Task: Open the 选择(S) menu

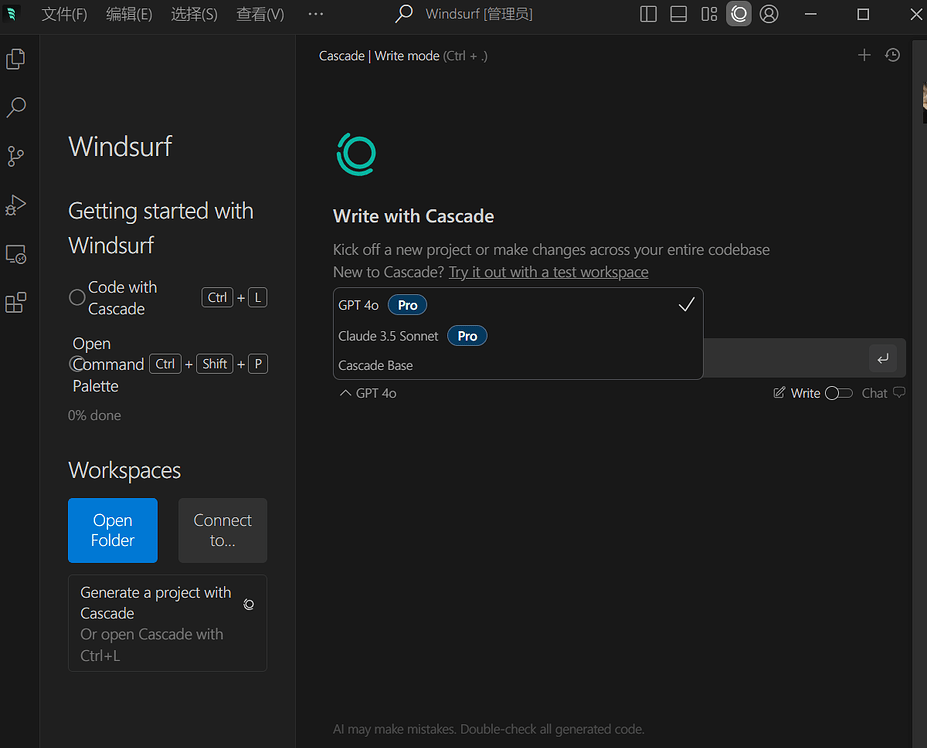Action: 194,14
